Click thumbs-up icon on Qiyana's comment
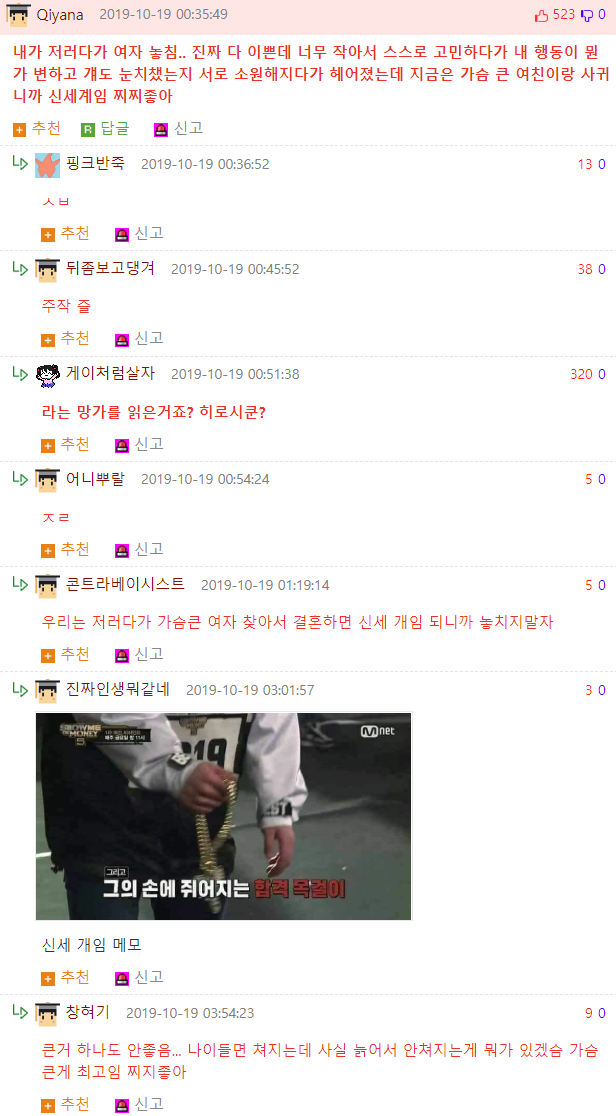 click(x=541, y=15)
